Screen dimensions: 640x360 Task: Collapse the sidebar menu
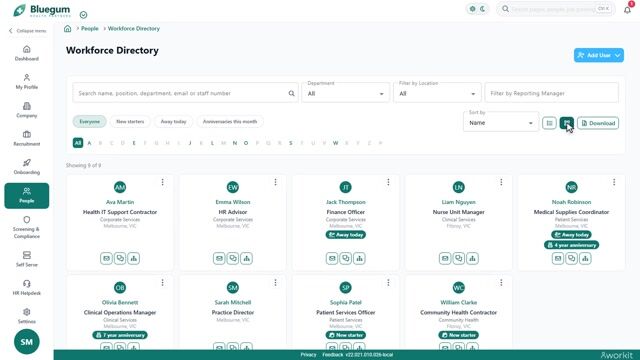[x=27, y=31]
